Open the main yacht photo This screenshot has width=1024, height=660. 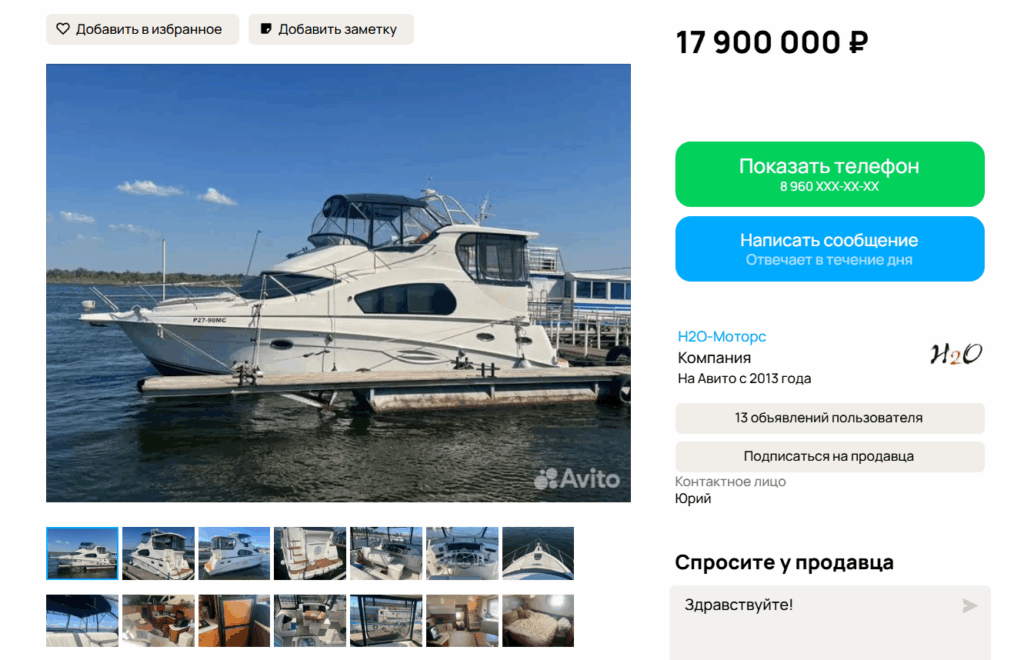click(x=338, y=283)
